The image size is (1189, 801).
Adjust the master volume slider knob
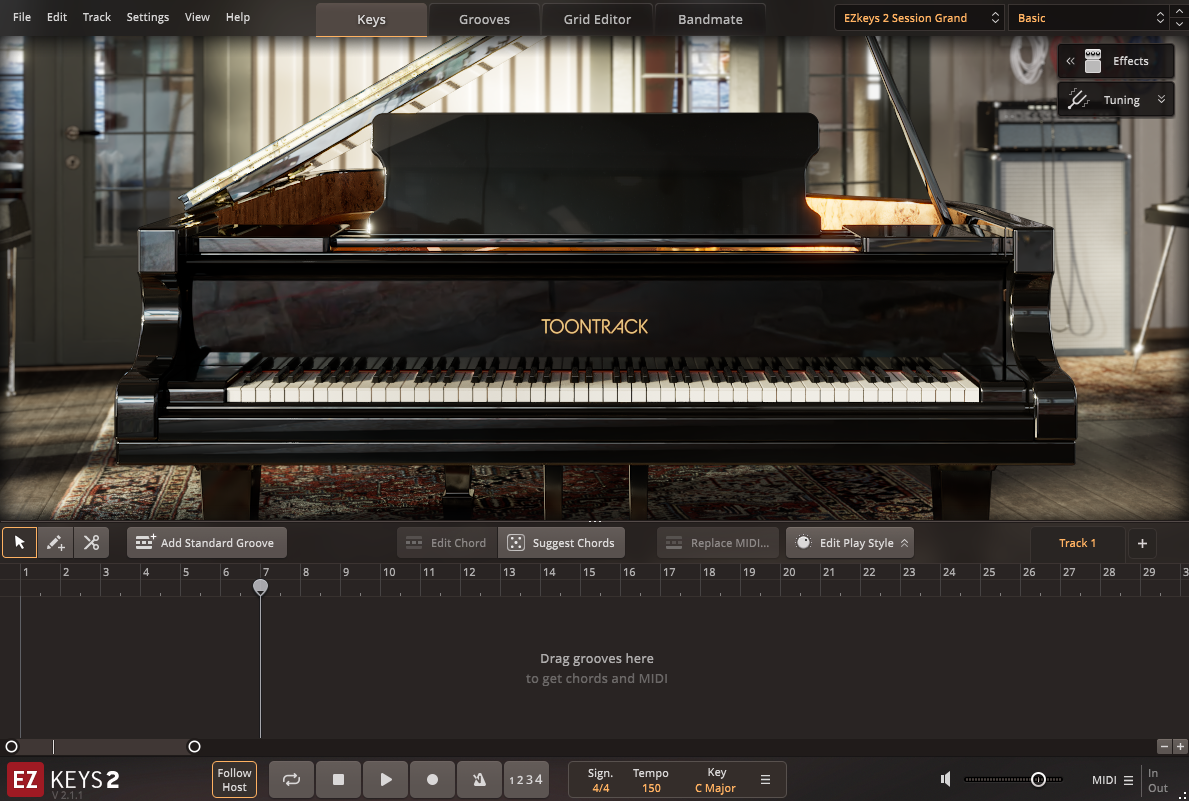1038,779
